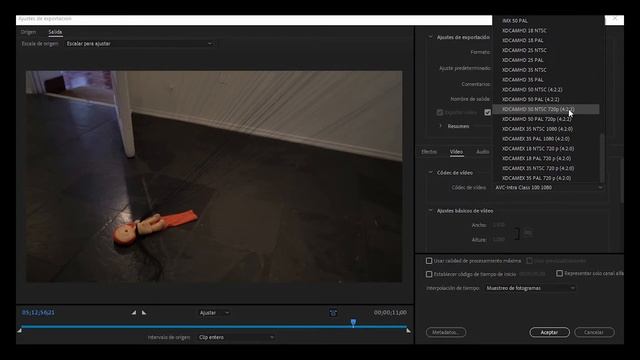Click the Altura height value field

(498, 240)
